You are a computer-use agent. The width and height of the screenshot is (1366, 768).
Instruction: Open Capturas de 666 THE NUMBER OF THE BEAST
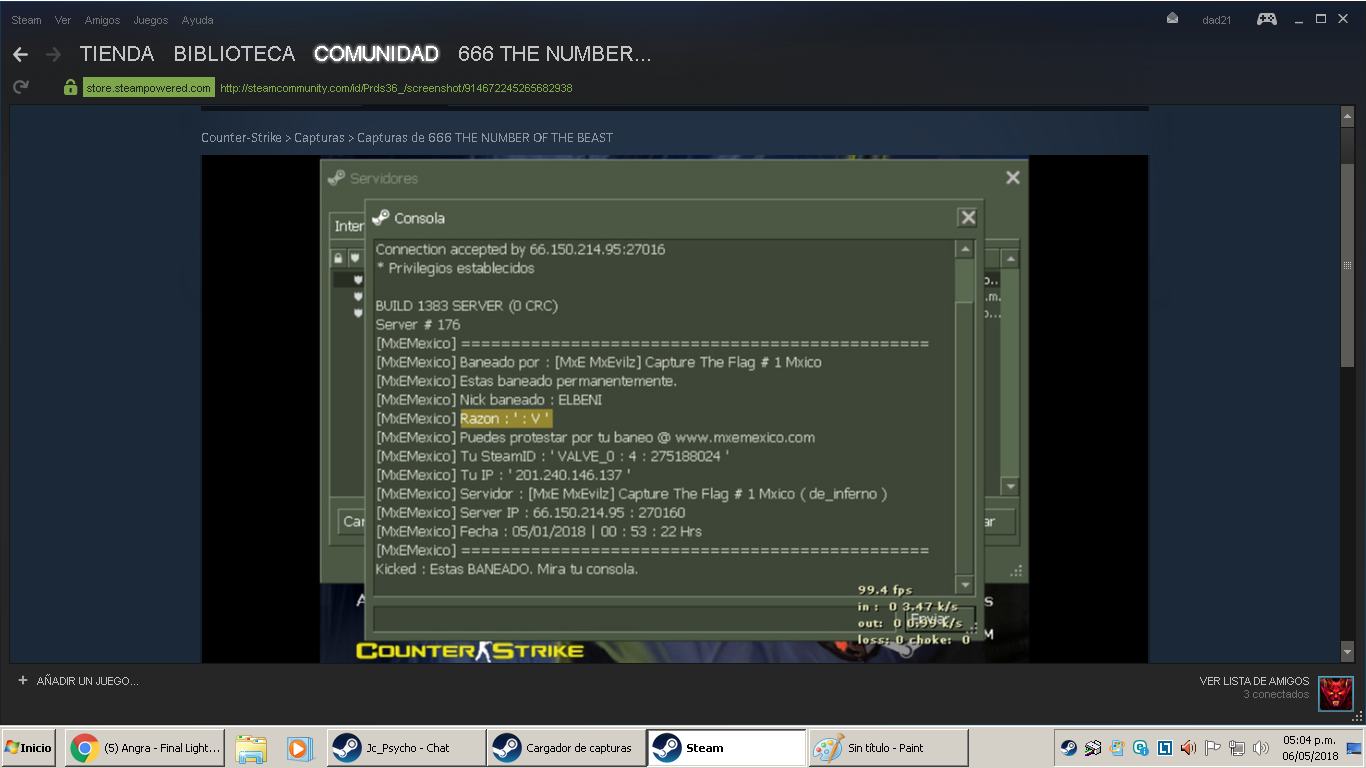(x=485, y=137)
